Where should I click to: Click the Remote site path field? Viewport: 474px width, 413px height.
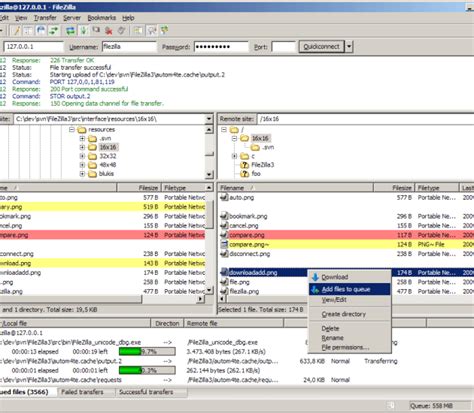tap(365, 119)
